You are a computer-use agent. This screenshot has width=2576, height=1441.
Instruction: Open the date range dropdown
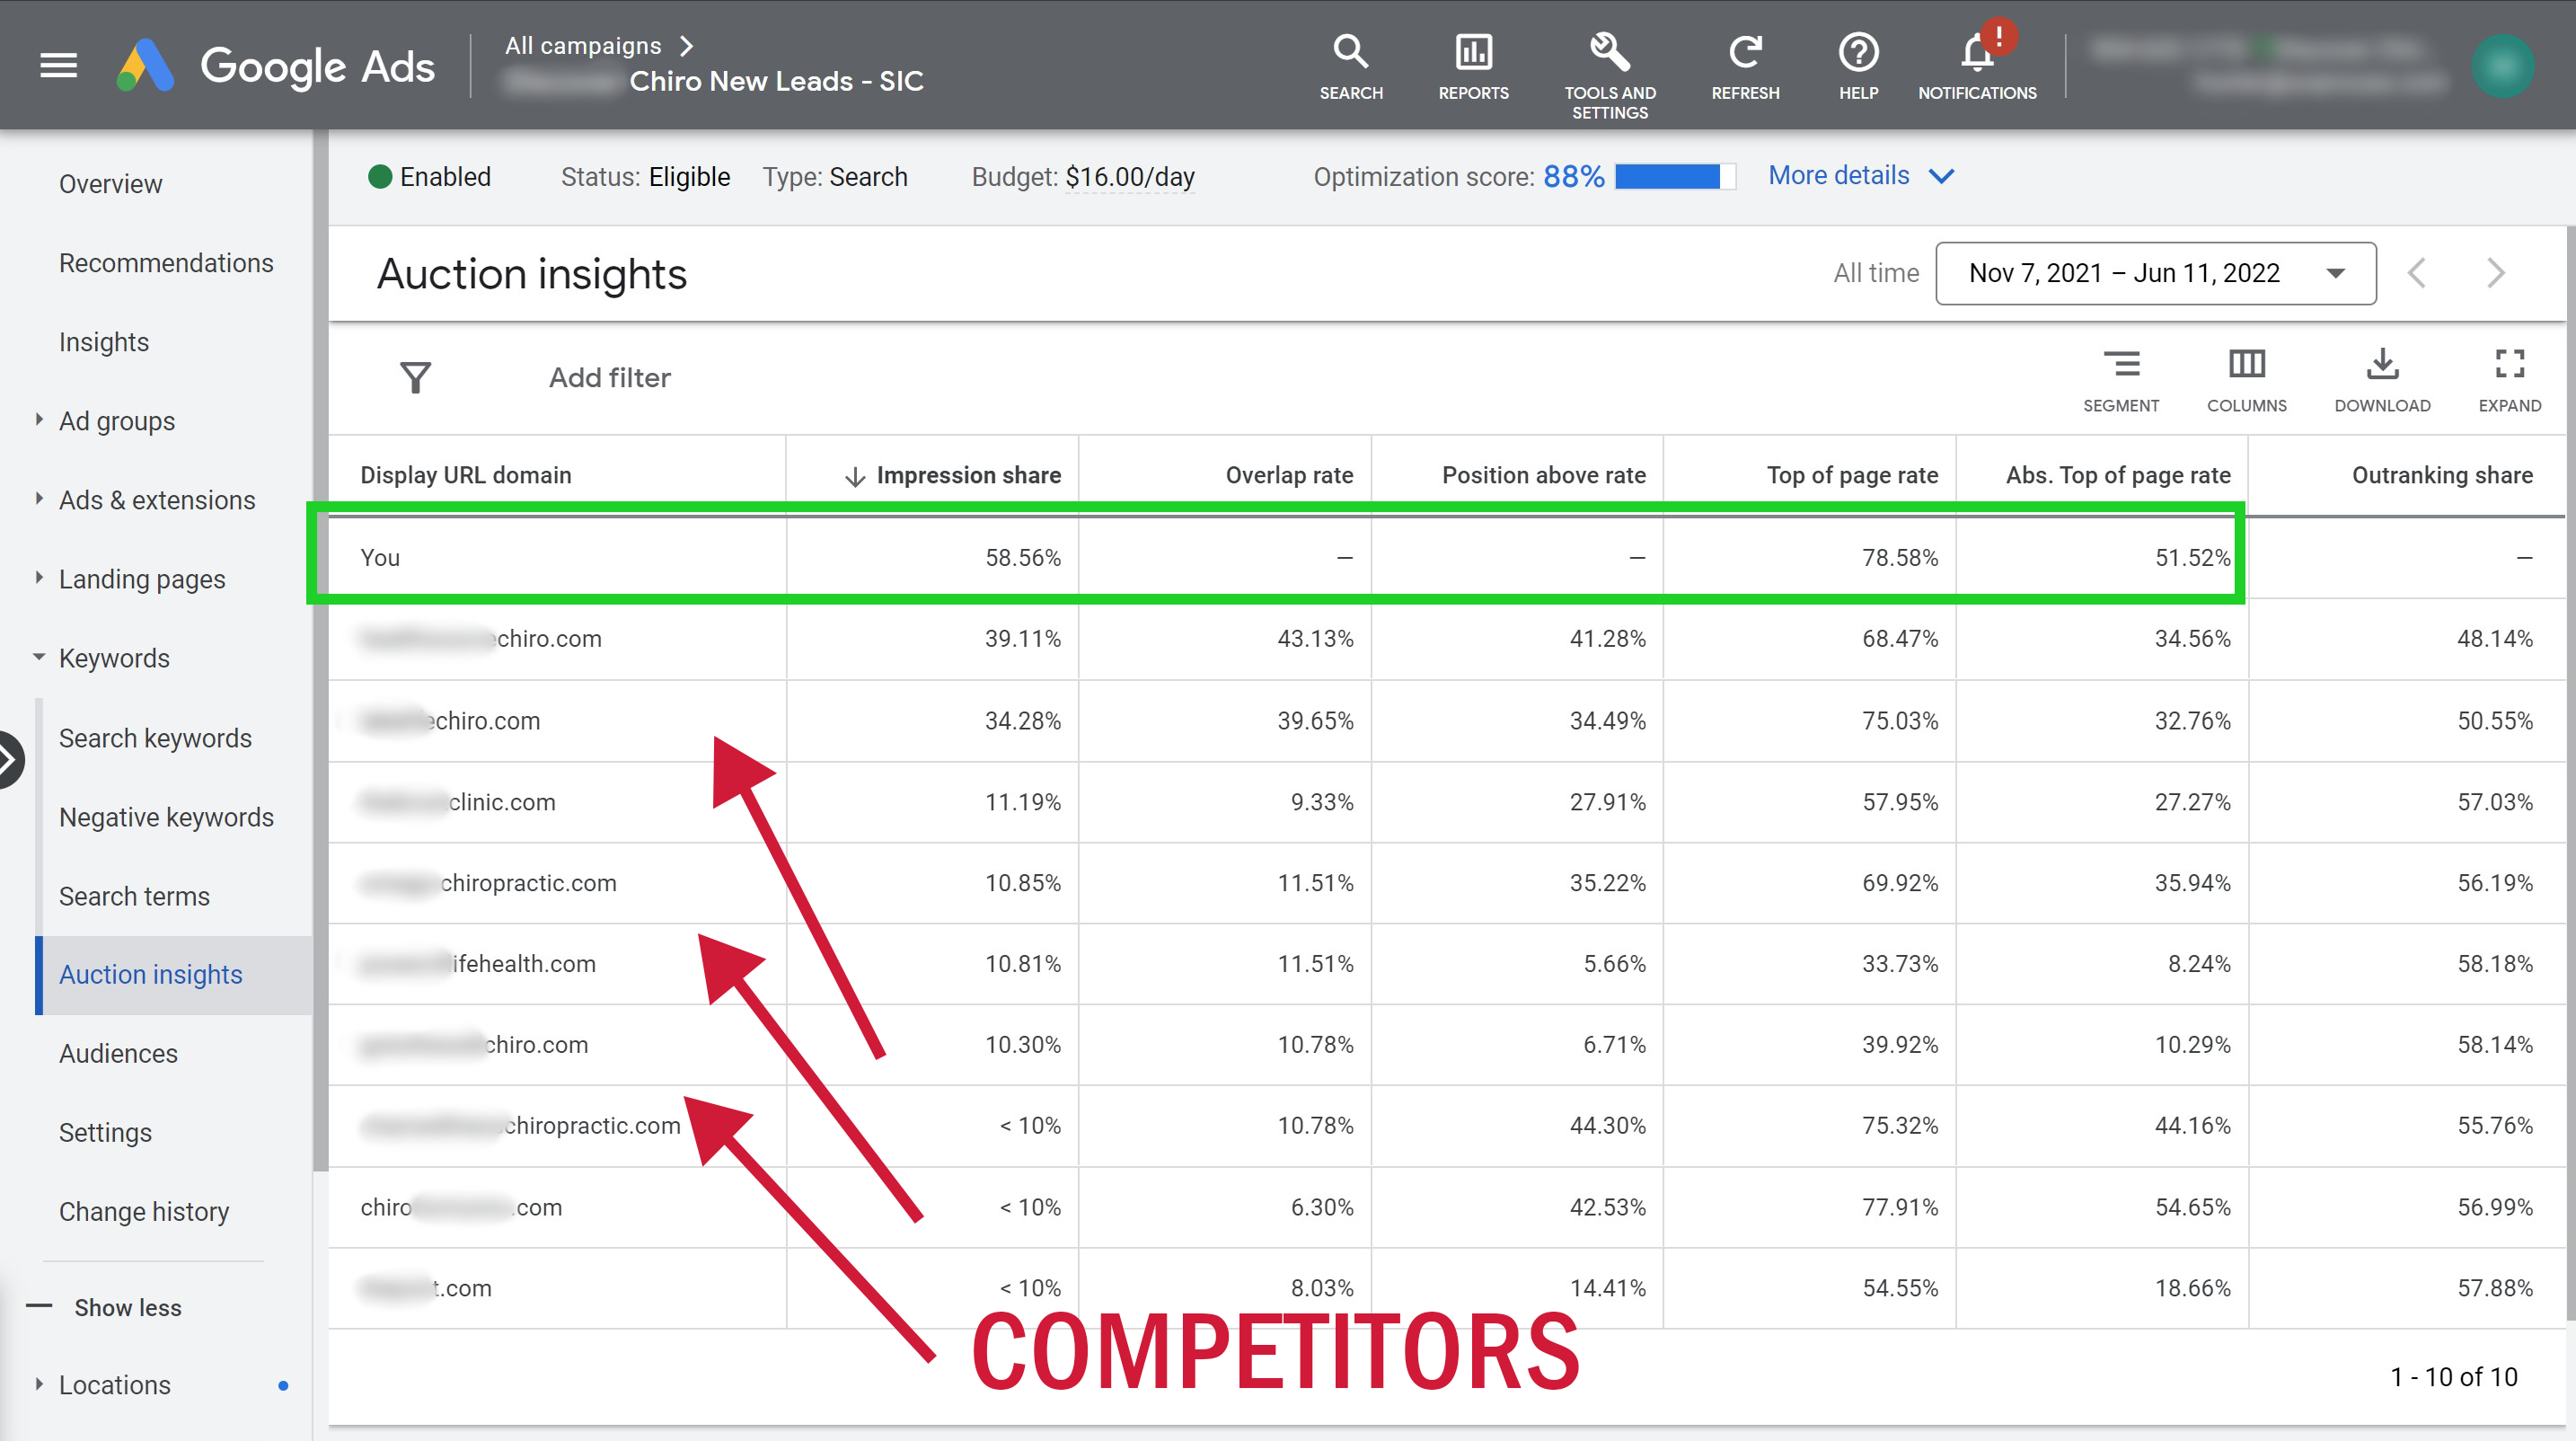(2155, 273)
